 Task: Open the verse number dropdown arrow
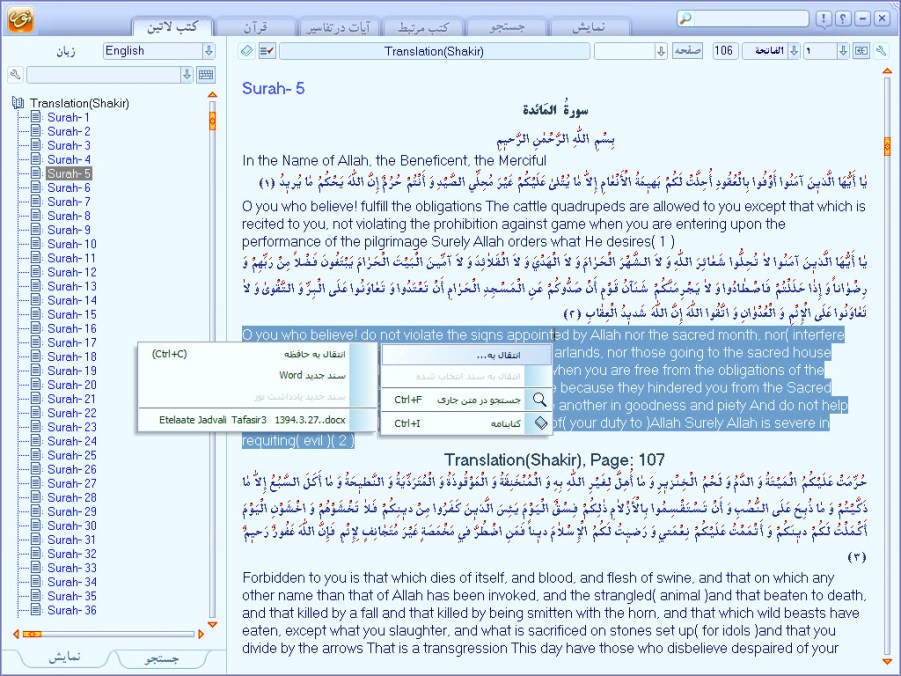pyautogui.click(x=842, y=51)
